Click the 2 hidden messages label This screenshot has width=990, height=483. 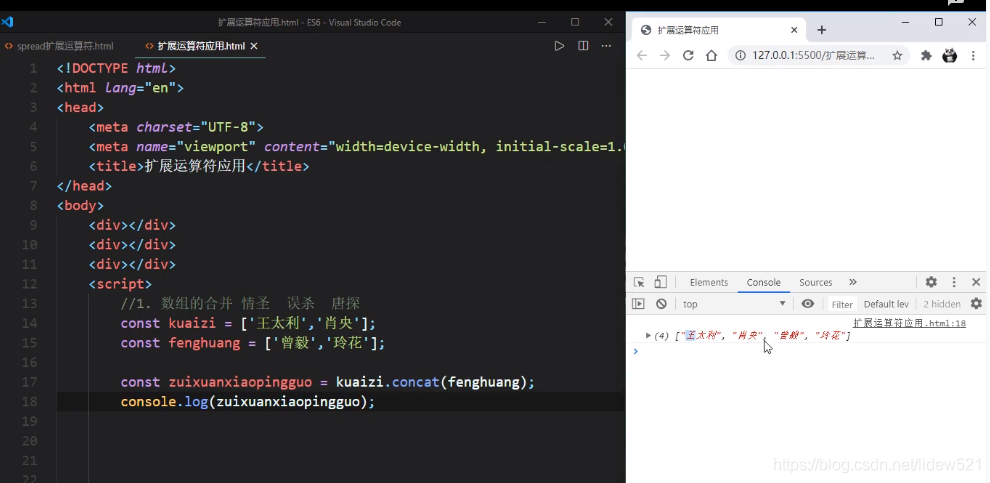(941, 304)
